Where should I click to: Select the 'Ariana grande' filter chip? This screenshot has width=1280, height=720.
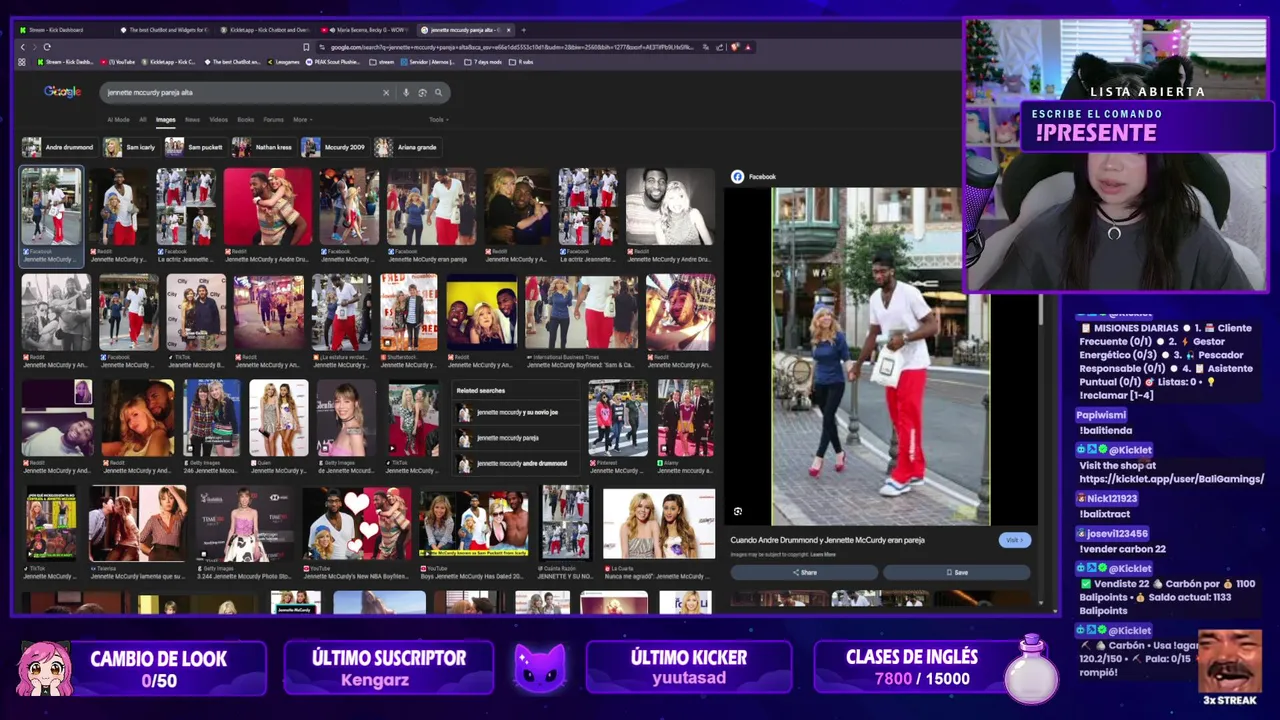coord(406,147)
